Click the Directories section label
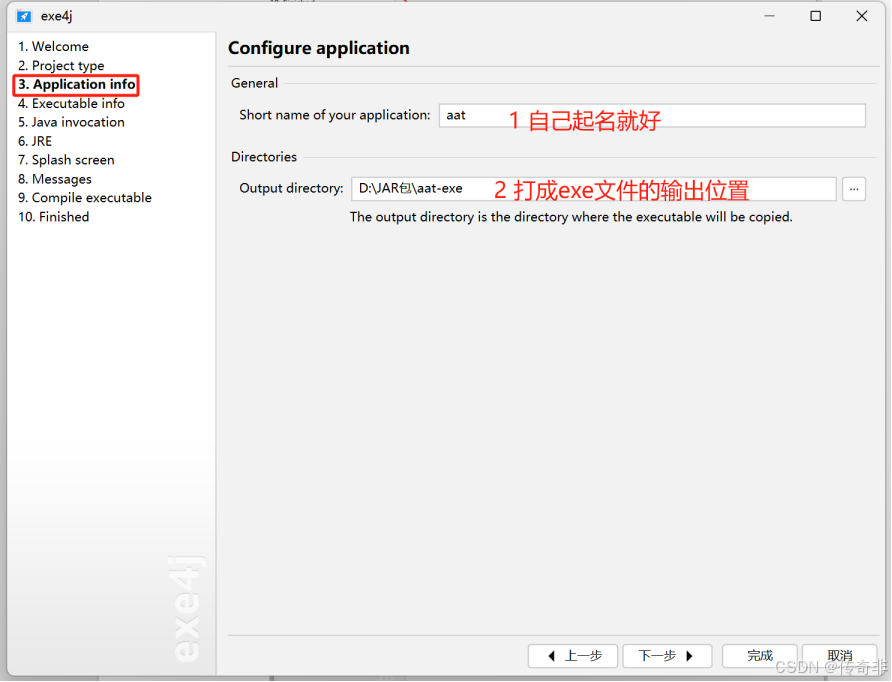This screenshot has height=682, width=892. tap(263, 156)
